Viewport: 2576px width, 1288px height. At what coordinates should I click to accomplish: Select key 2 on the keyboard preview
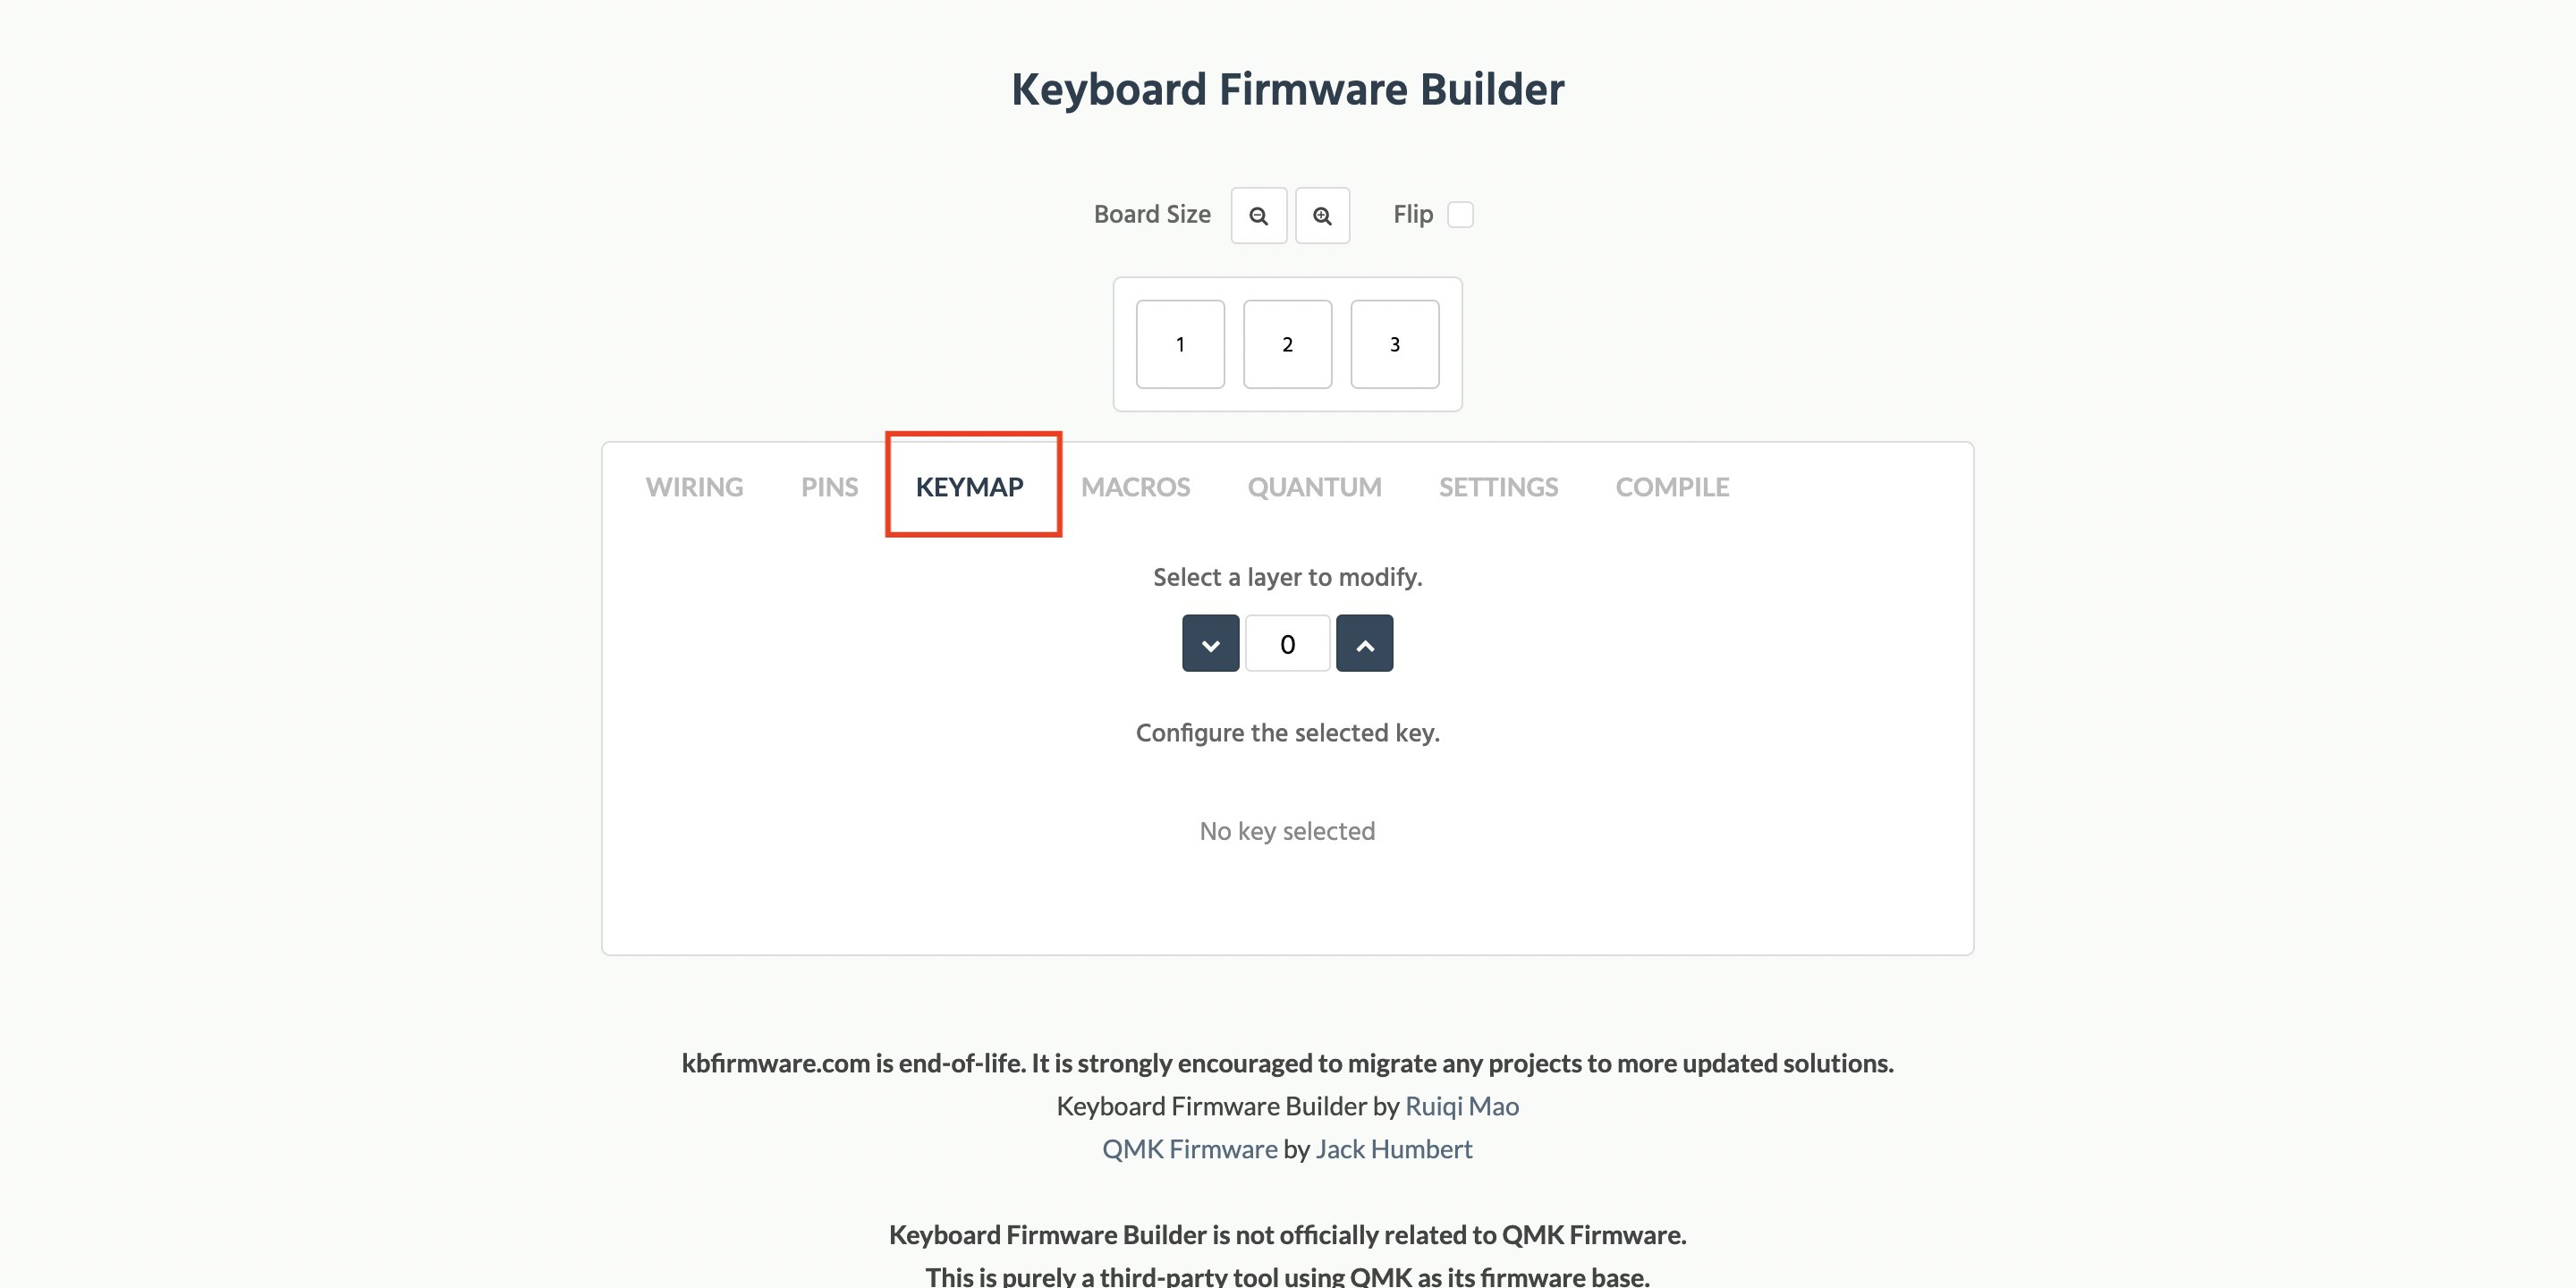coord(1288,344)
